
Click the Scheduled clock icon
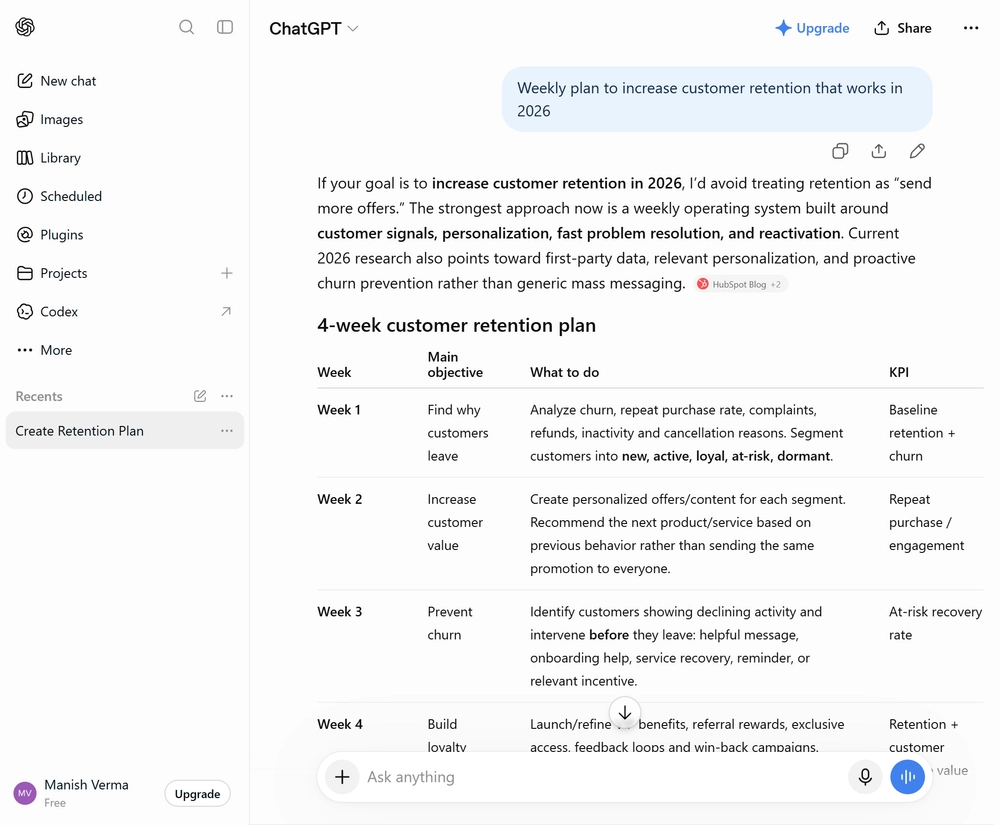(25, 196)
